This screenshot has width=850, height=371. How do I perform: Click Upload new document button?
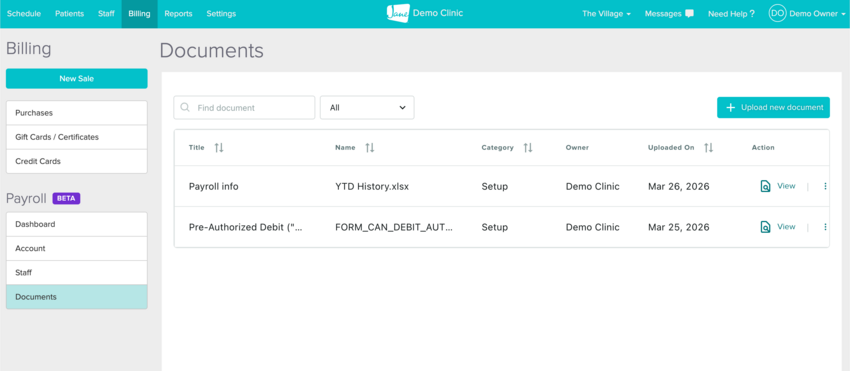tap(773, 107)
